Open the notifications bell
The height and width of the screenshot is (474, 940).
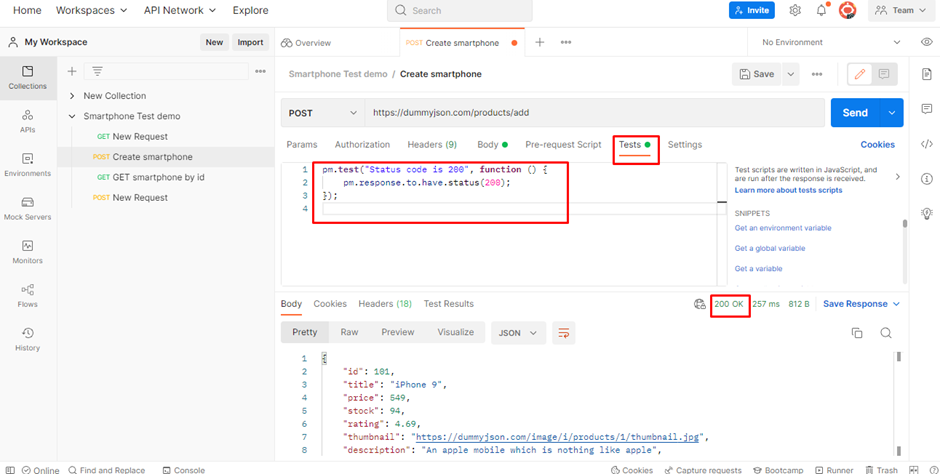821,10
